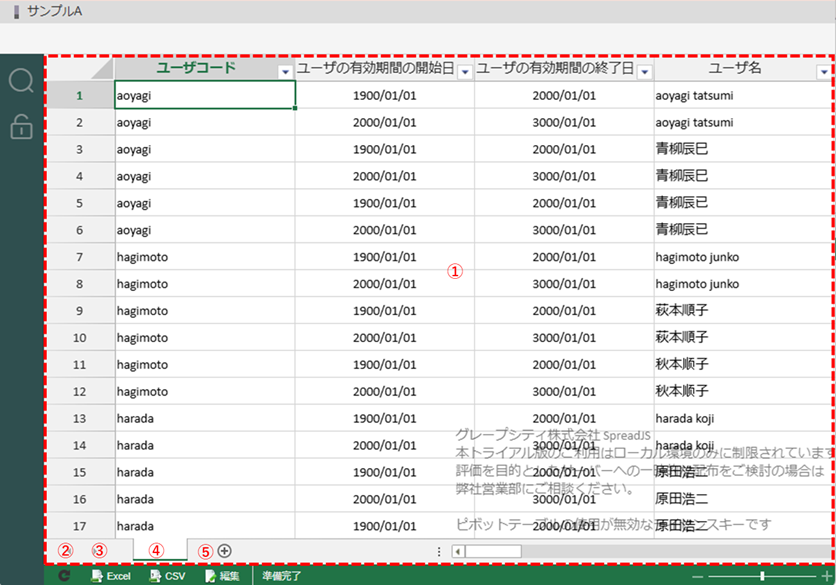Viewport: 836px width, 585px height.
Task: Click the unlock padlock sidebar icon
Action: pyautogui.click(x=21, y=126)
